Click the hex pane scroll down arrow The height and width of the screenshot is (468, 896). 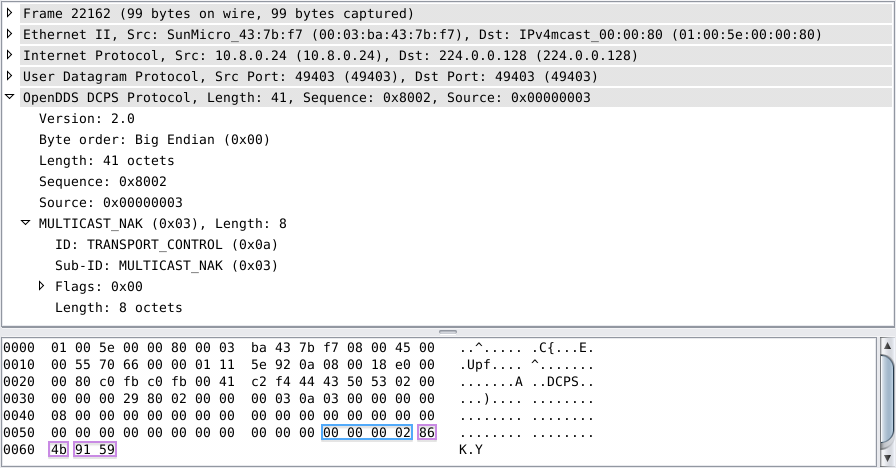click(x=887, y=458)
